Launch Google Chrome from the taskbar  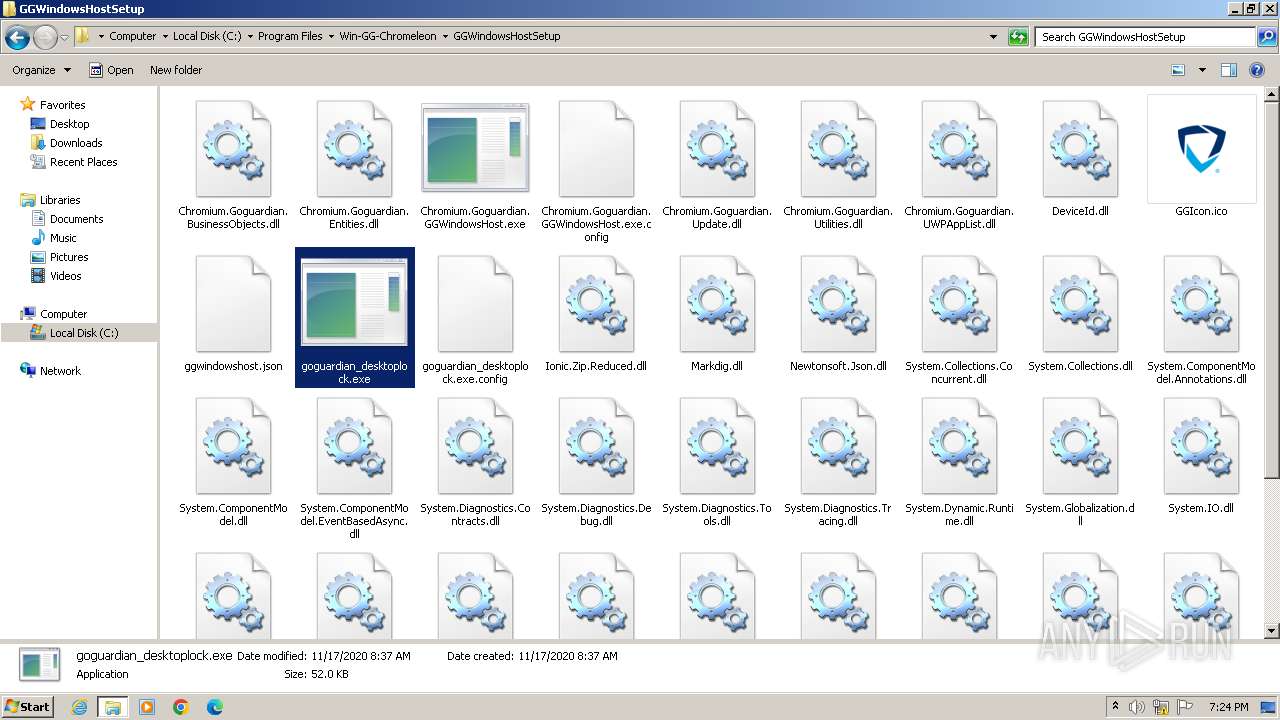pyautogui.click(x=181, y=707)
